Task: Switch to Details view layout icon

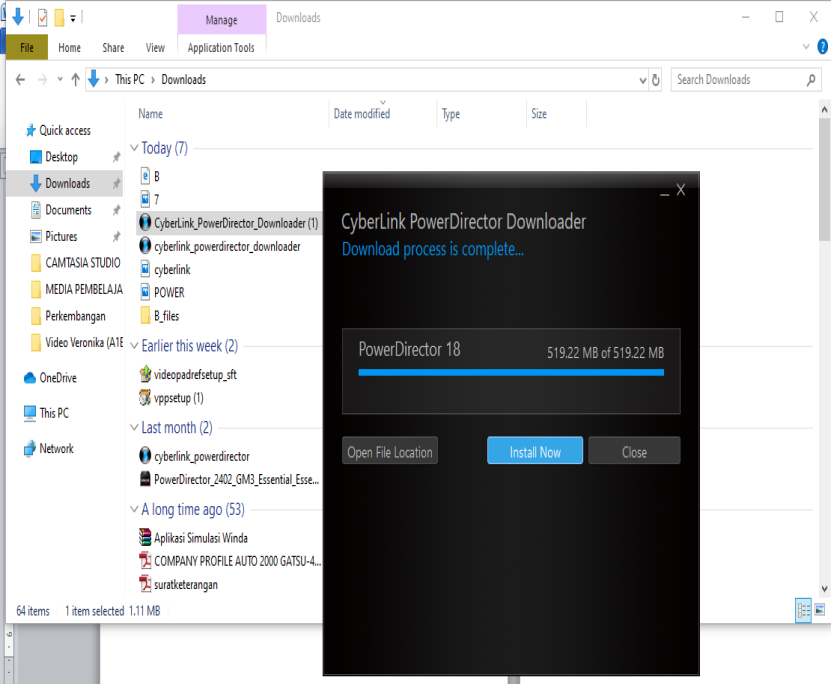Action: coord(803,610)
